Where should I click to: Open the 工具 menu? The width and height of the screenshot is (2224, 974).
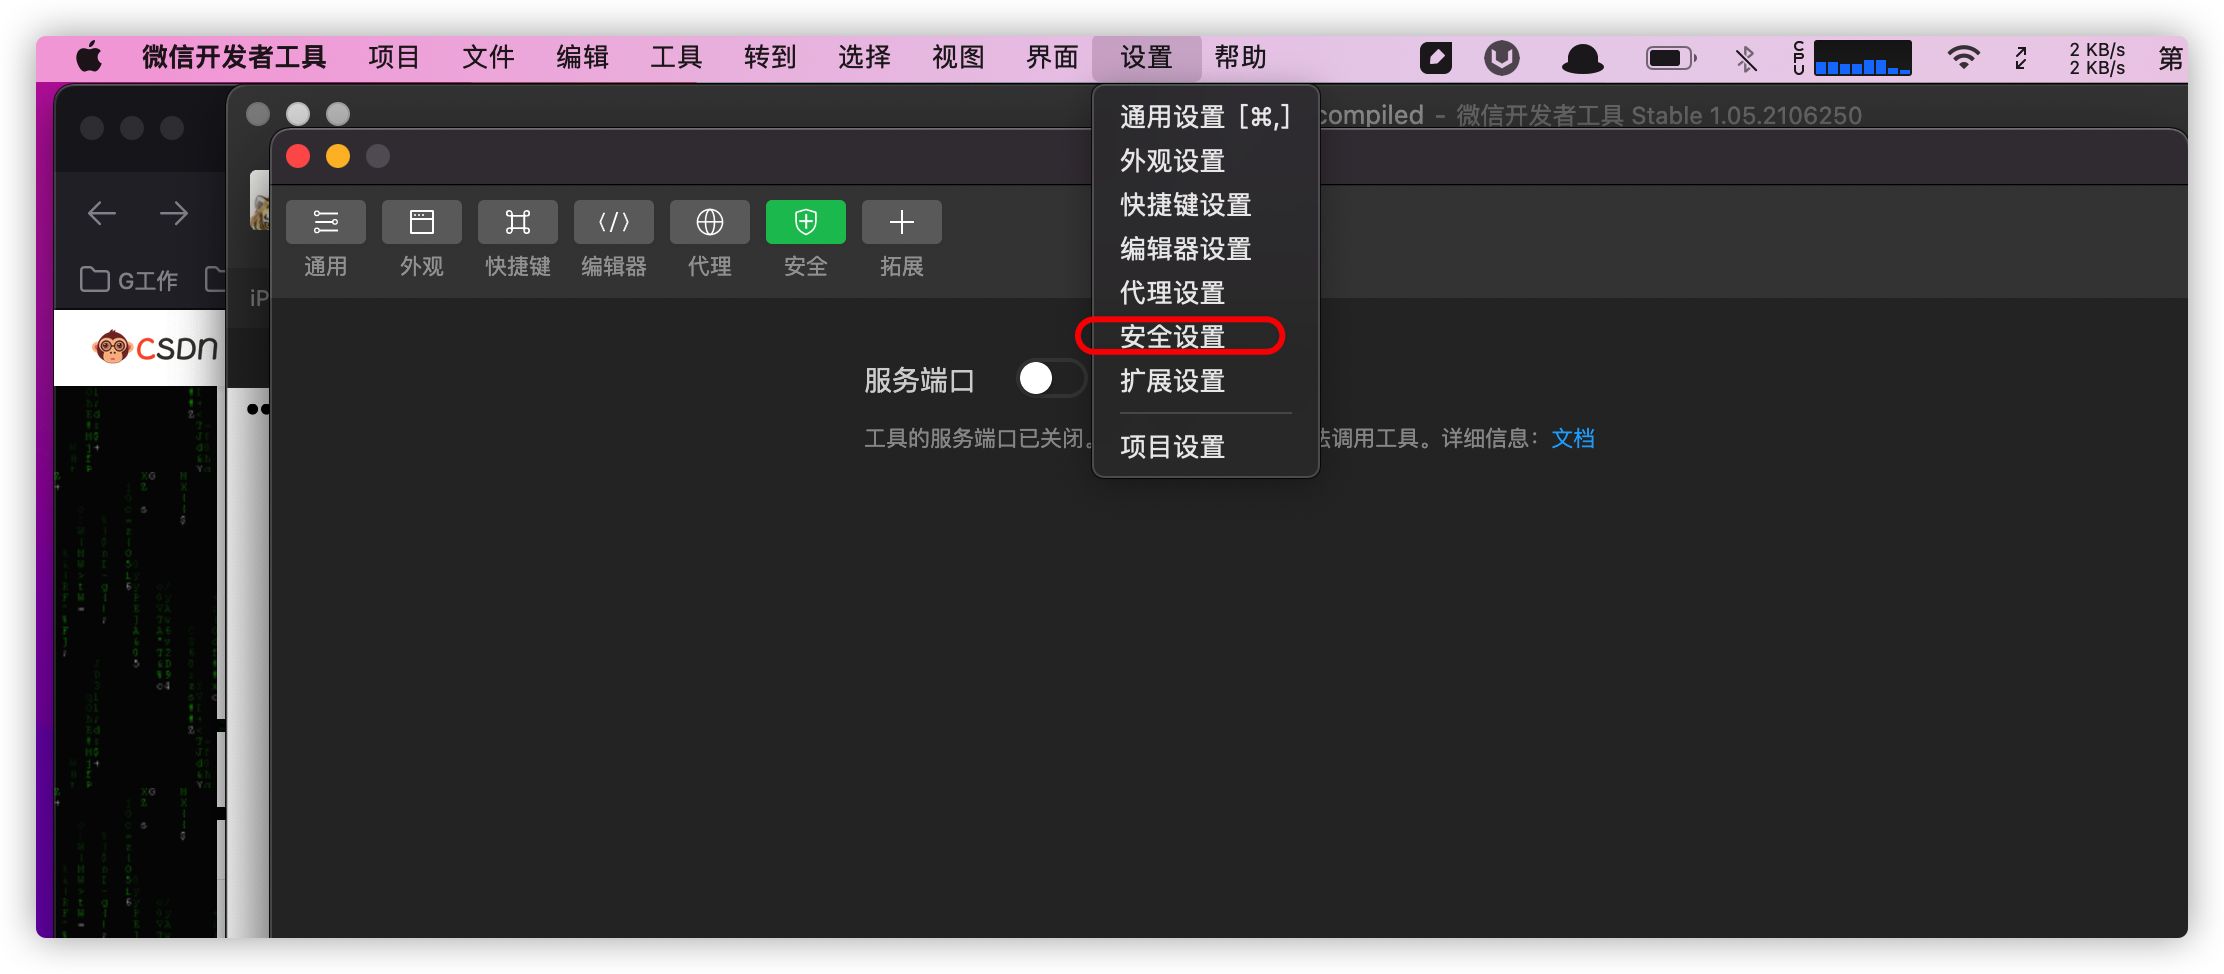pyautogui.click(x=675, y=57)
